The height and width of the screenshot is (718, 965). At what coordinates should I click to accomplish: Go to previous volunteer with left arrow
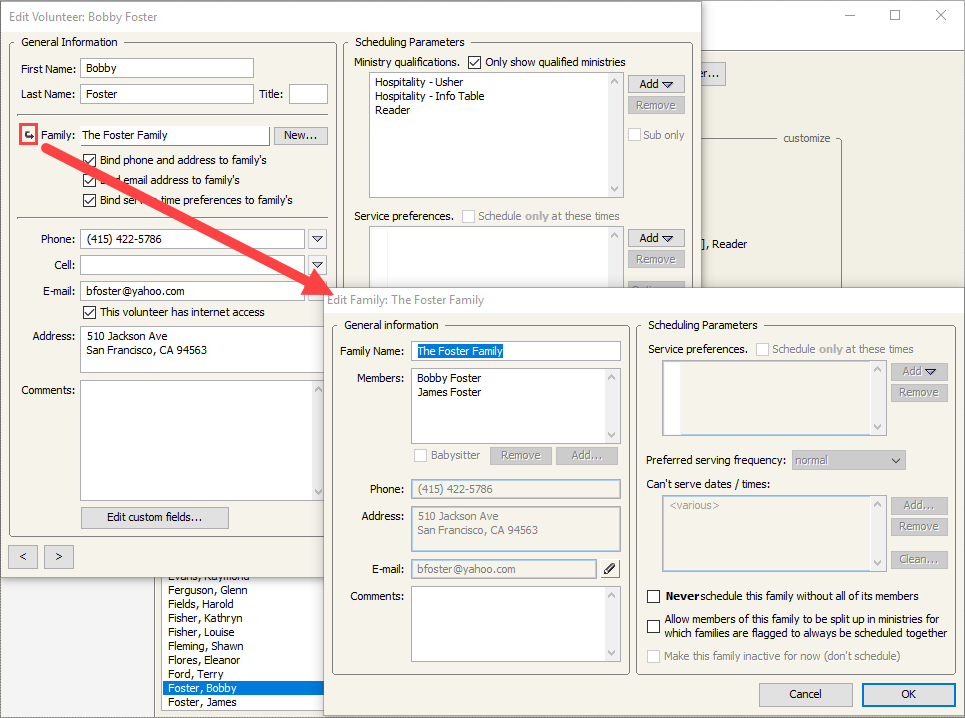(23, 555)
